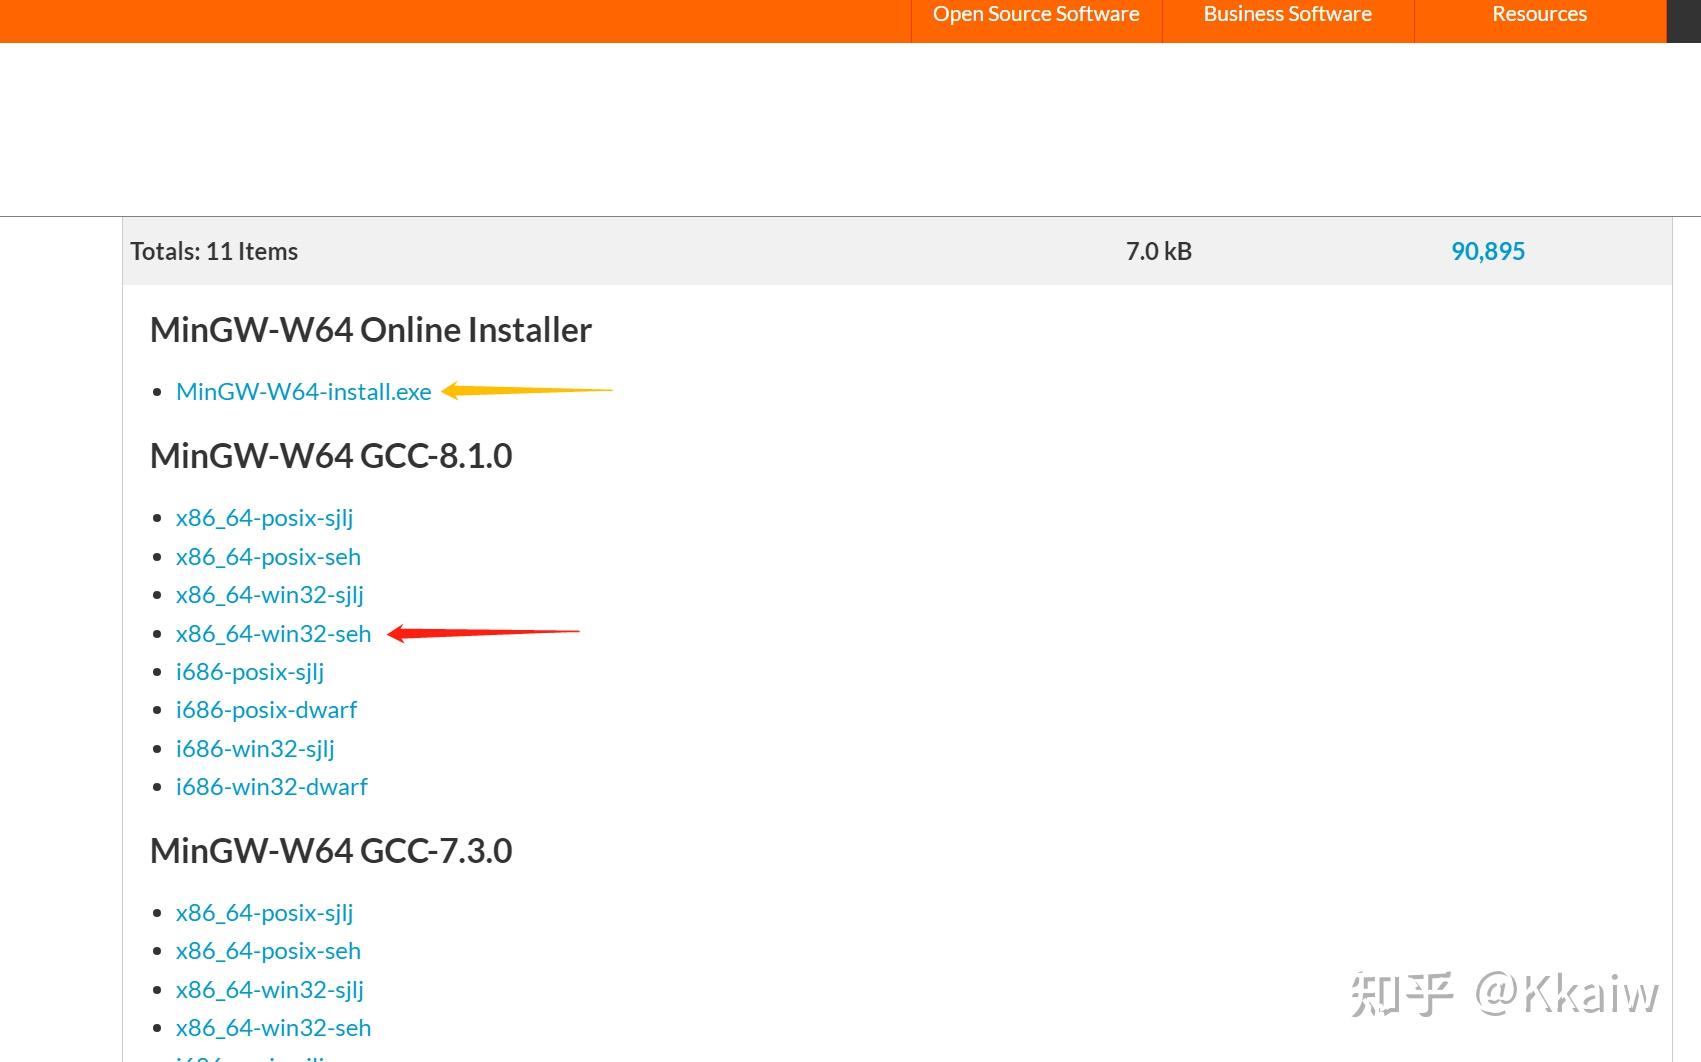Select the 'Totals: 11 Items' text
The image size is (1701, 1062).
tap(214, 251)
